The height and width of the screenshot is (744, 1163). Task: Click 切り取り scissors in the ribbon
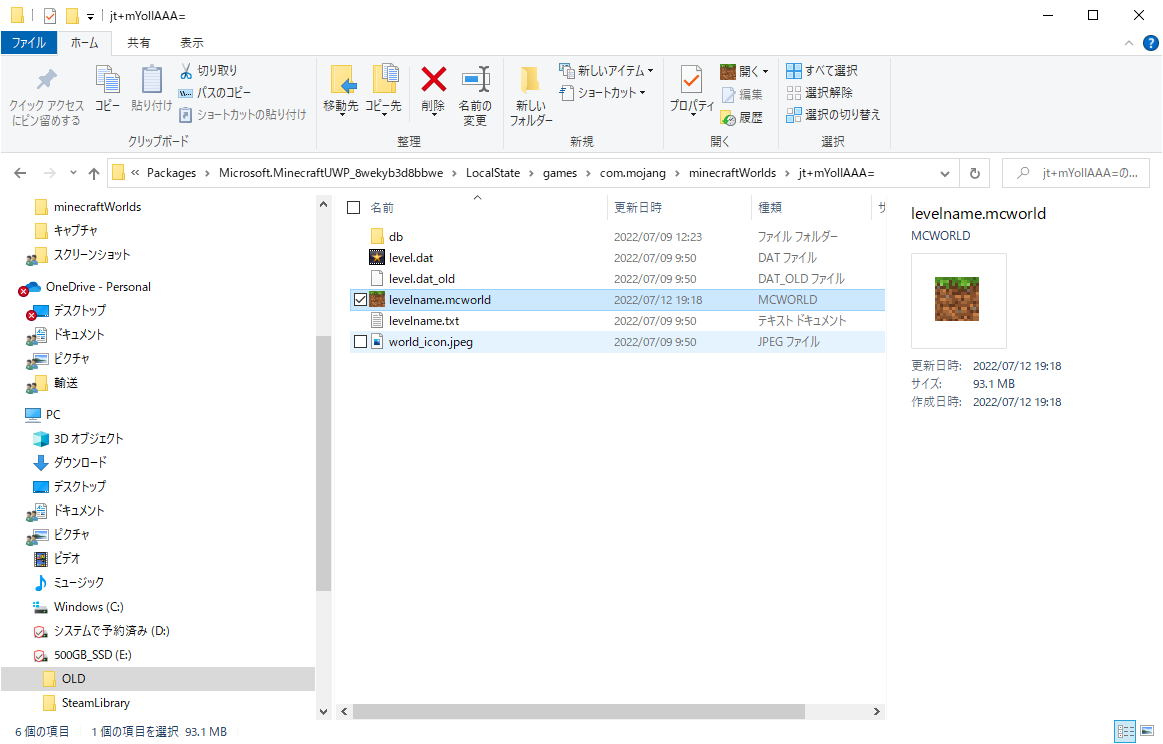pos(208,70)
